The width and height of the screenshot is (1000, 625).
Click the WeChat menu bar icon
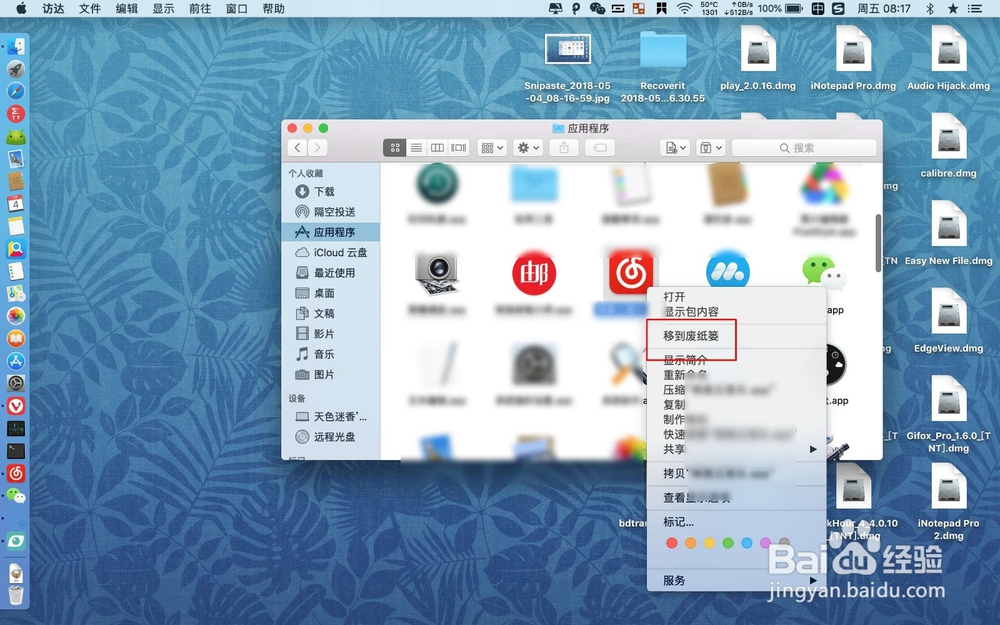tap(598, 8)
